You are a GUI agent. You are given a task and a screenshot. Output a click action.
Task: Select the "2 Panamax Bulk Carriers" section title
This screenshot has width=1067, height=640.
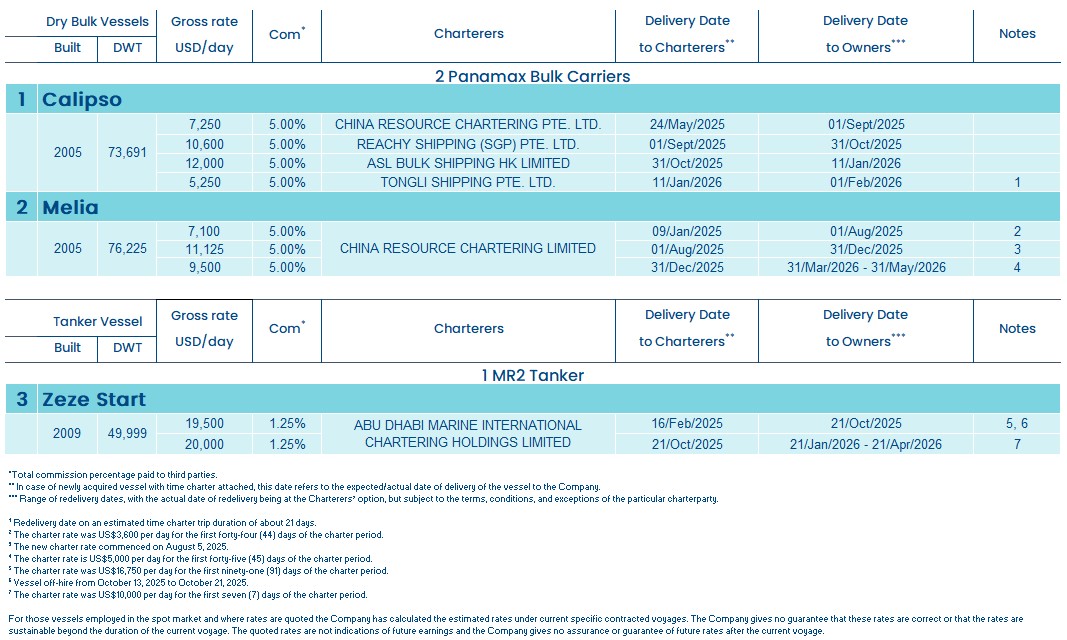[x=532, y=76]
